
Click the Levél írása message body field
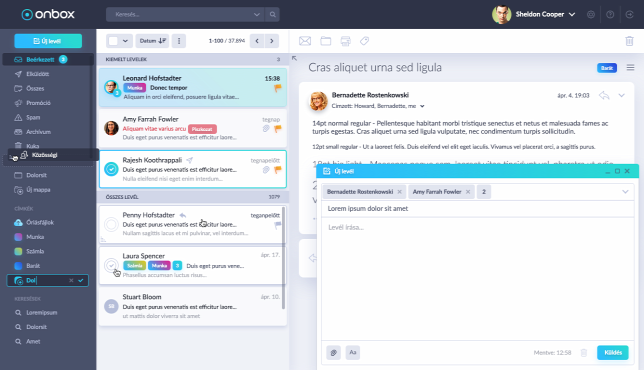point(478,279)
